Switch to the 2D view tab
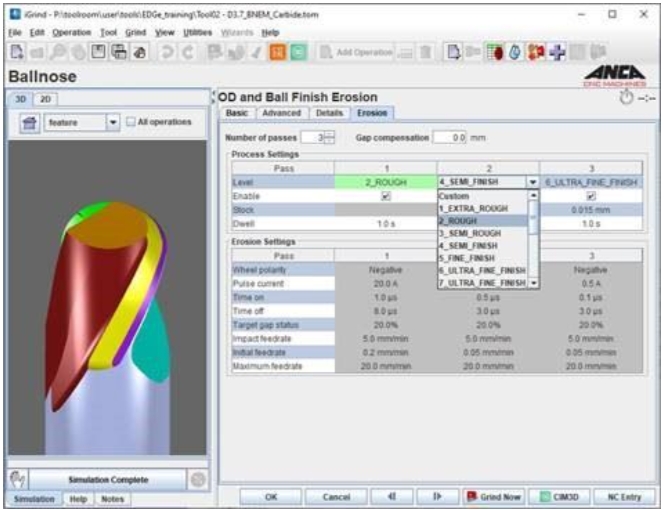 coord(45,99)
